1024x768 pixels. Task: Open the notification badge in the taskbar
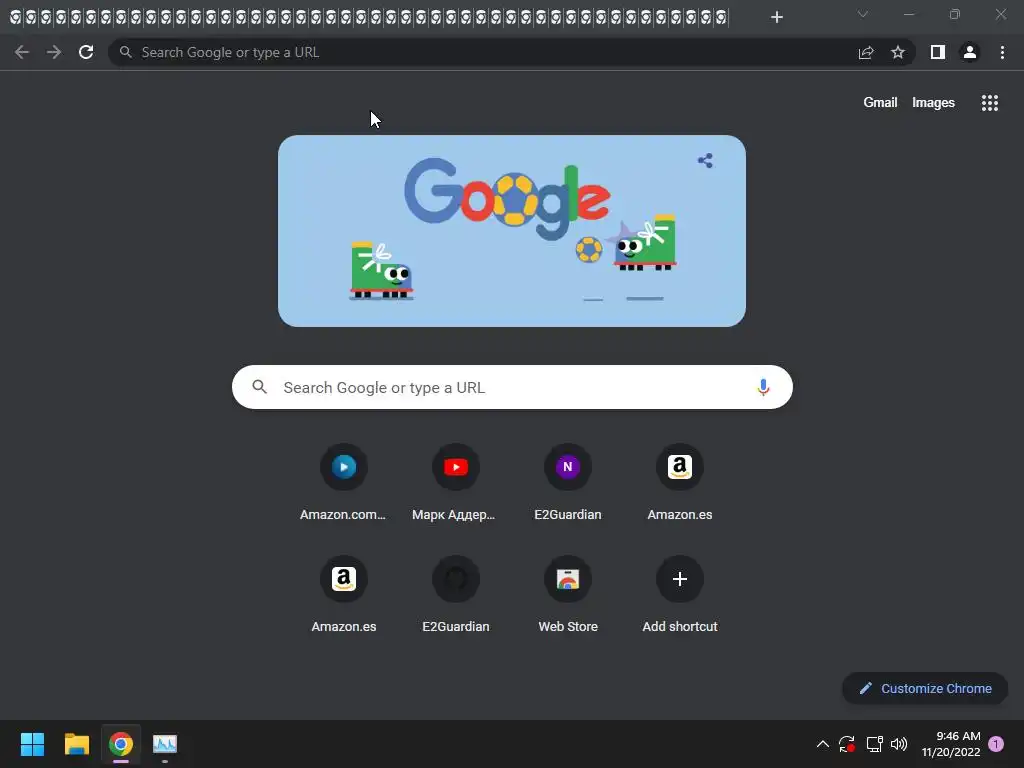996,744
